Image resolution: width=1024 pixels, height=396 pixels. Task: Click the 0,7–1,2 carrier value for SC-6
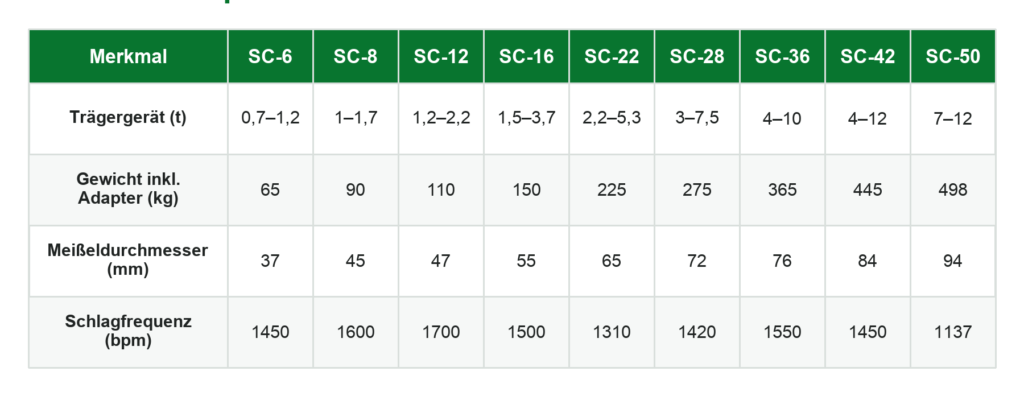[x=270, y=119]
